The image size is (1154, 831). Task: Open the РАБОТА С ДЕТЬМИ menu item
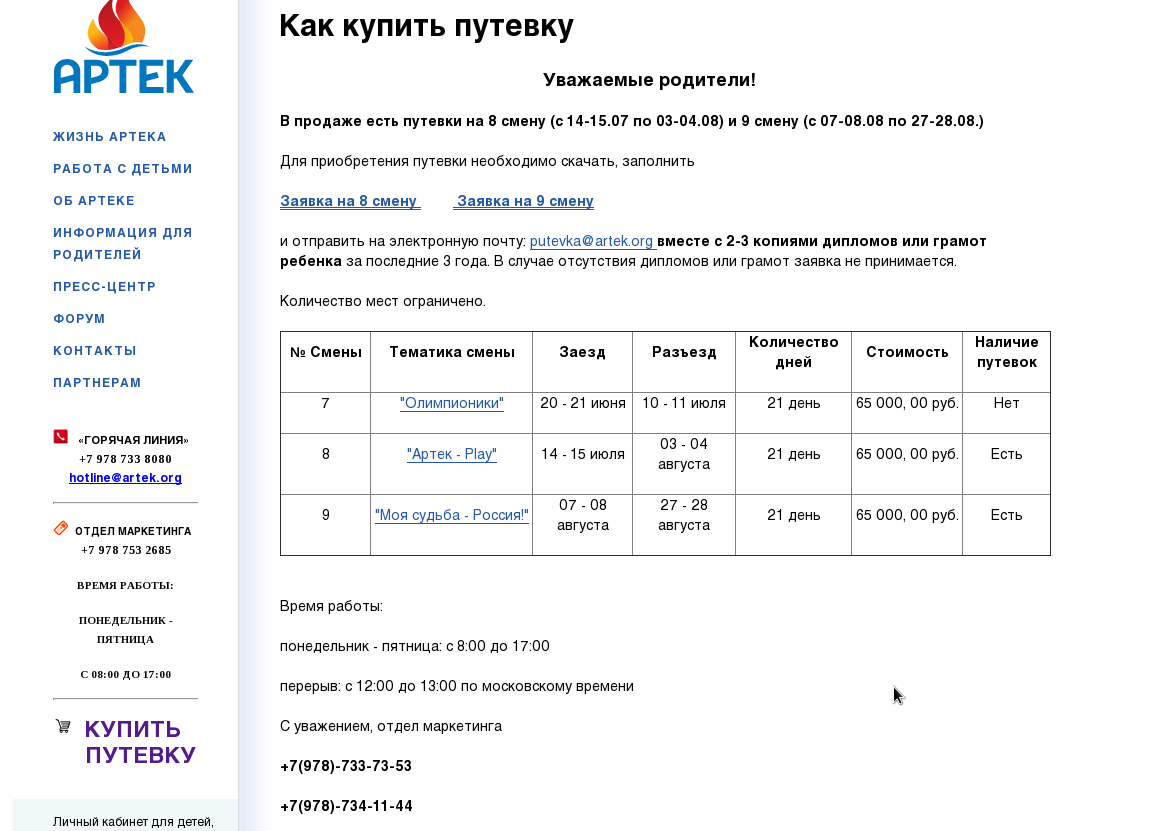click(x=123, y=169)
